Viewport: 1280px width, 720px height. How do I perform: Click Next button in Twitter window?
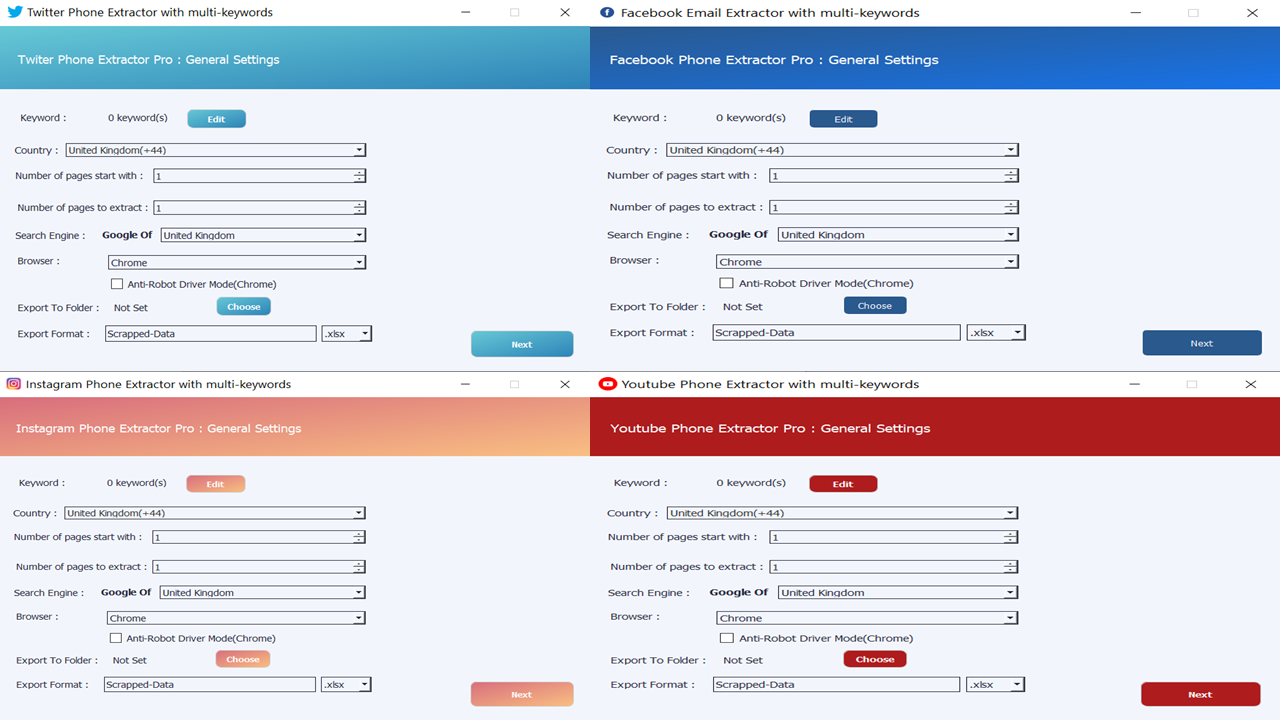coord(522,344)
